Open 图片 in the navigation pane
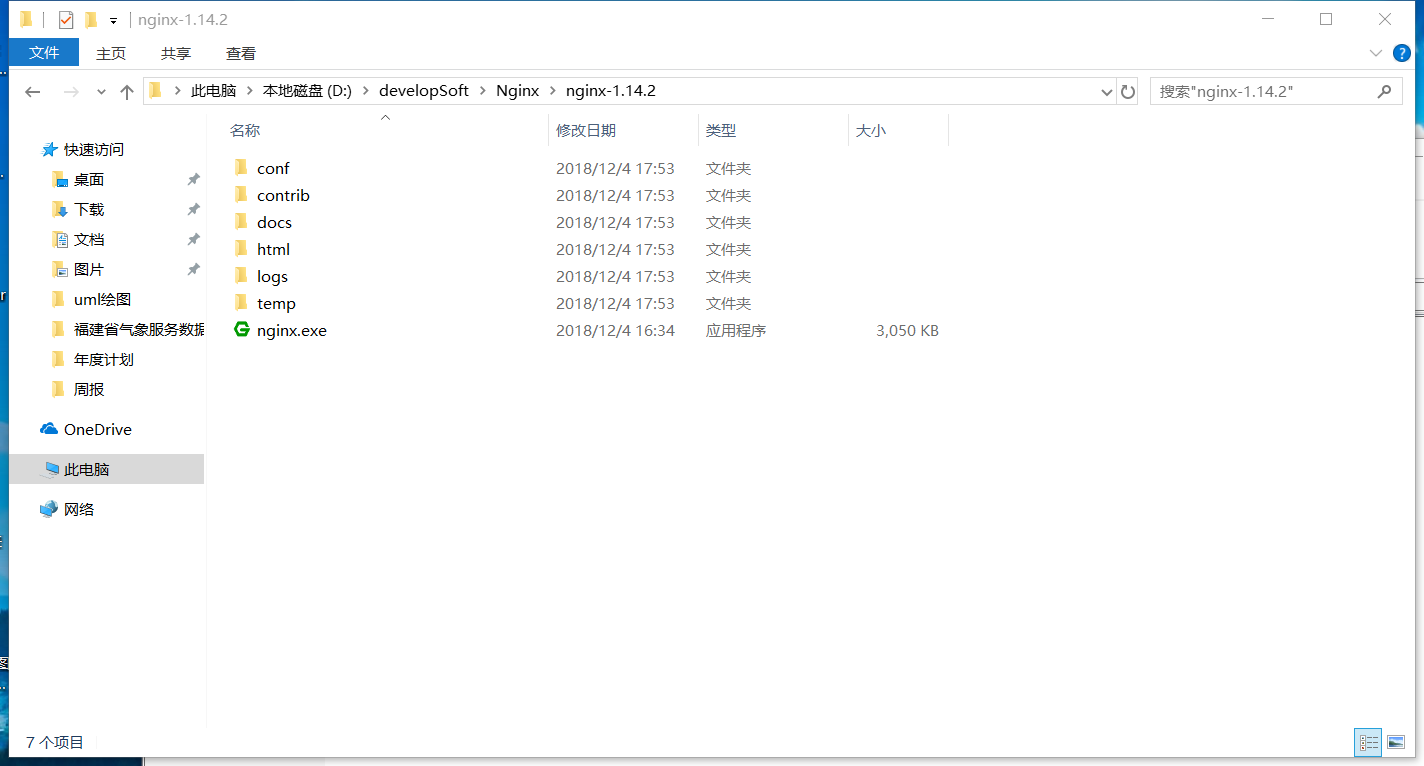This screenshot has height=766, width=1424. (89, 269)
